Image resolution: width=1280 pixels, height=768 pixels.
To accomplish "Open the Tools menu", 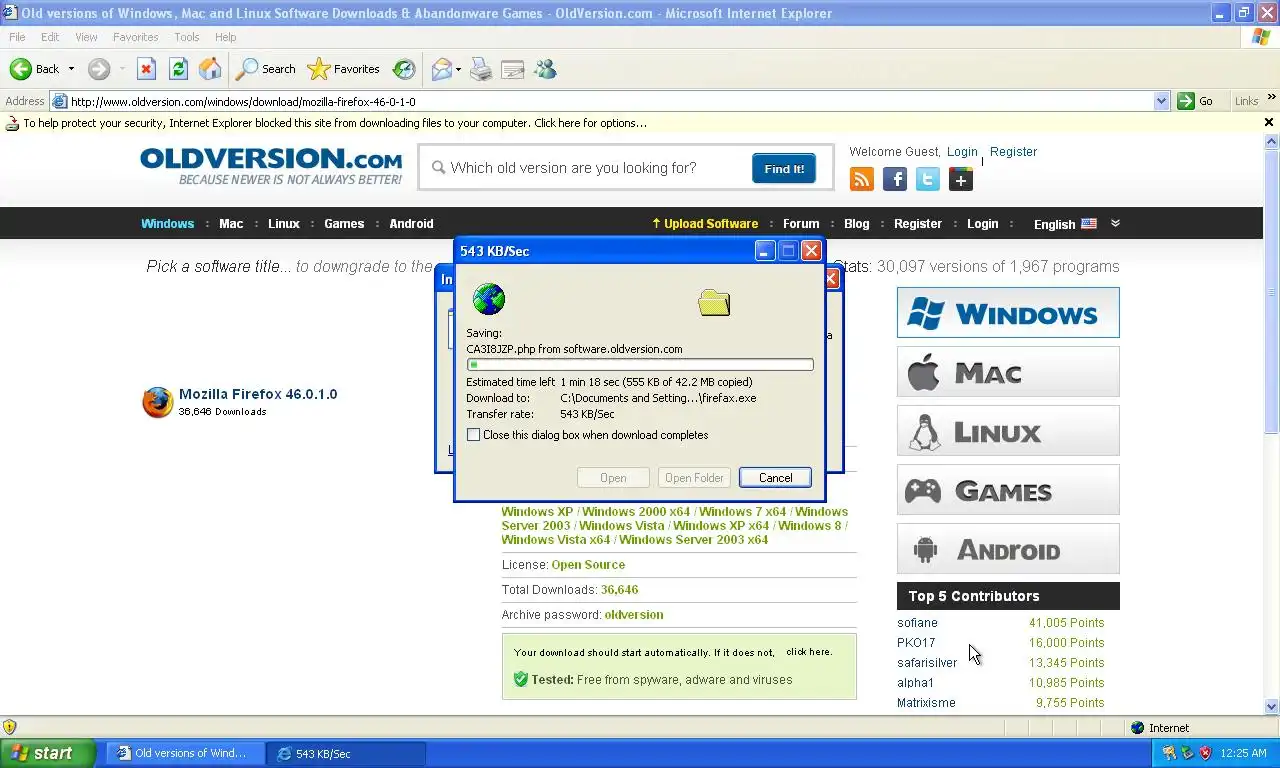I will point(187,37).
